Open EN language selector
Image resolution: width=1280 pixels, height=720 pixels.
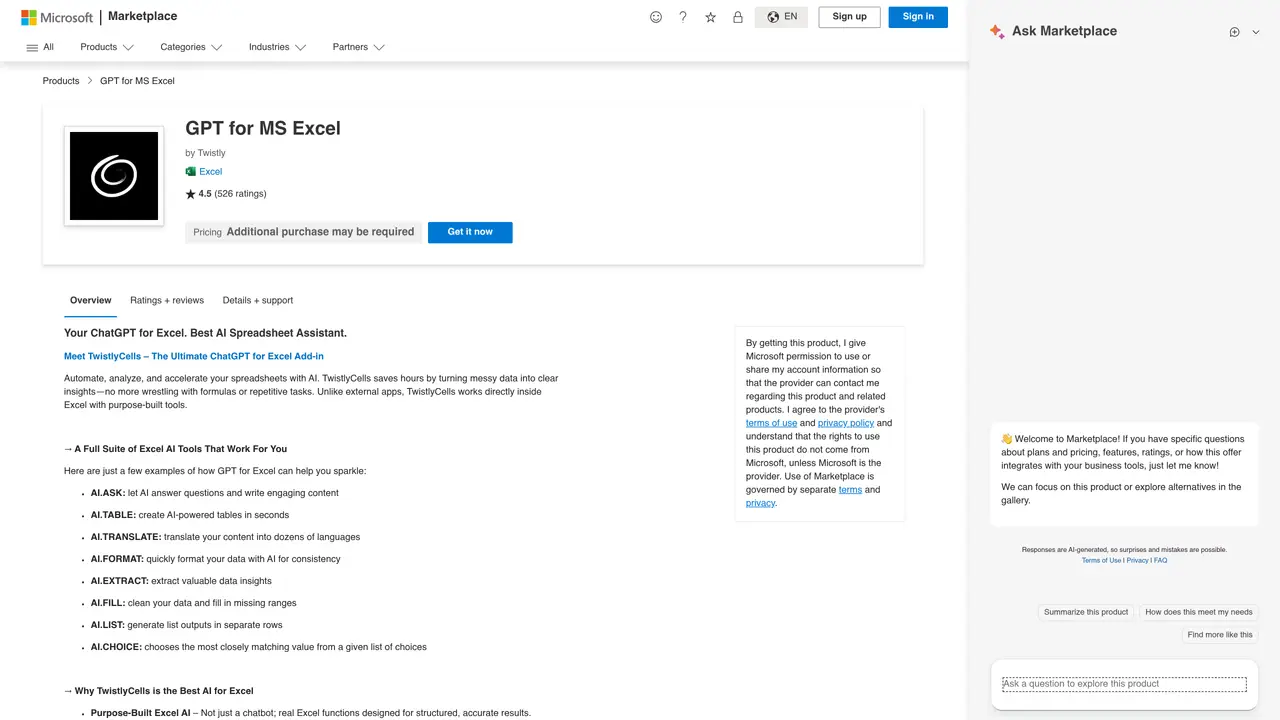[x=781, y=17]
